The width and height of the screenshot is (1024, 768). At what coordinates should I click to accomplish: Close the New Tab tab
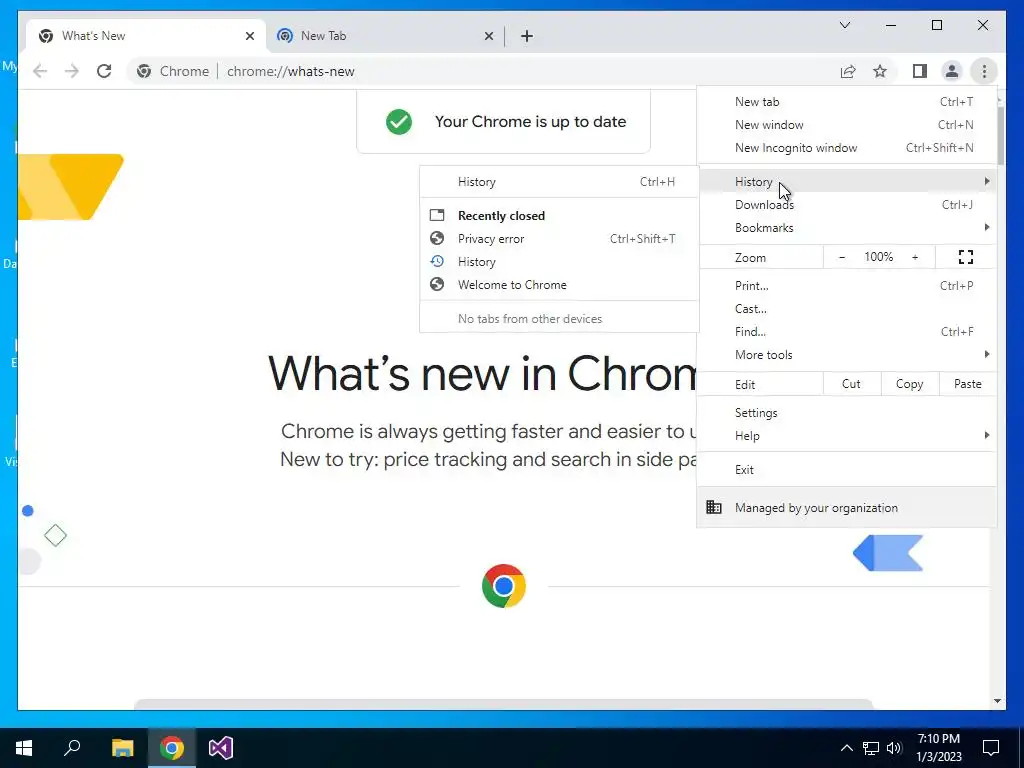coord(488,36)
